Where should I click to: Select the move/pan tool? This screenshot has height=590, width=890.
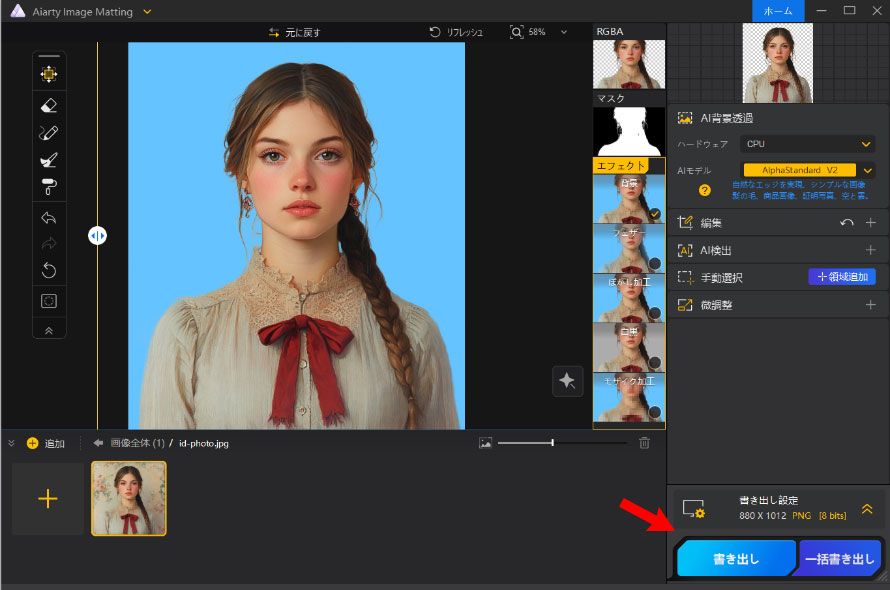49,74
